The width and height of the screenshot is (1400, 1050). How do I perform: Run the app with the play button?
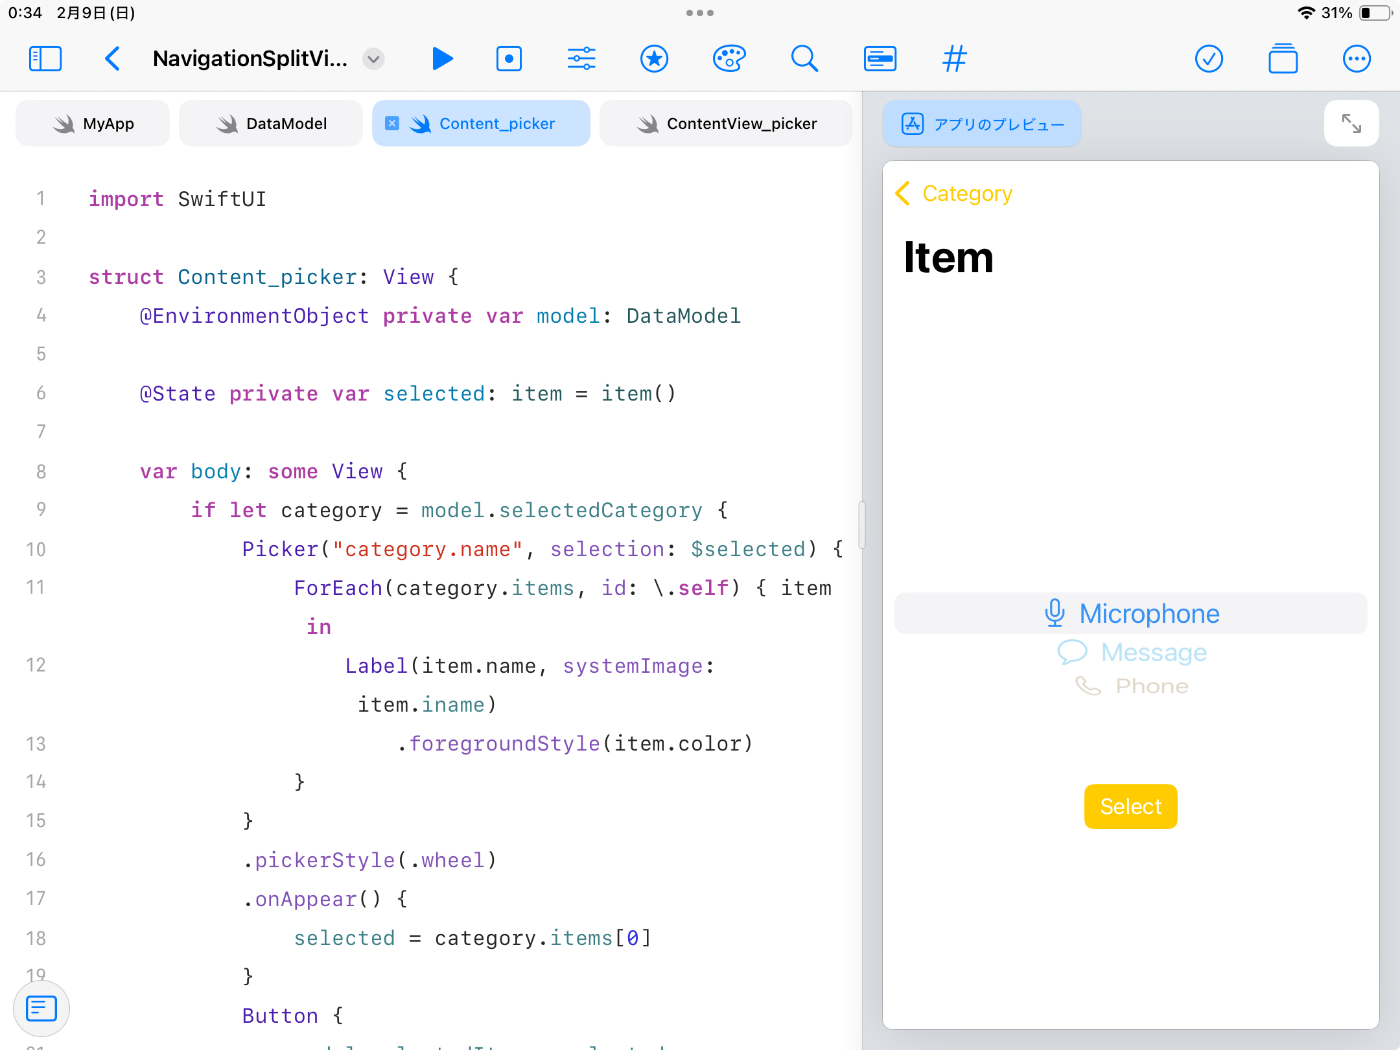(x=442, y=59)
